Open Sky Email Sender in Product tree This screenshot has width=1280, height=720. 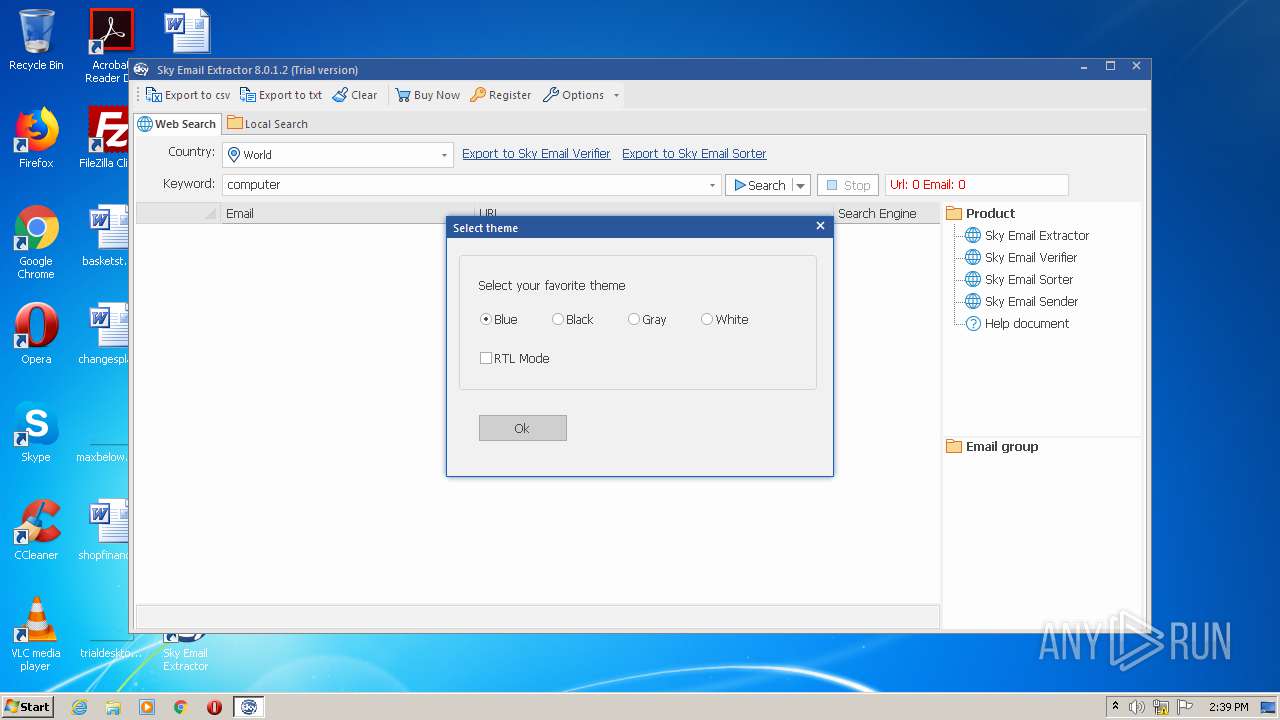click(x=1021, y=302)
